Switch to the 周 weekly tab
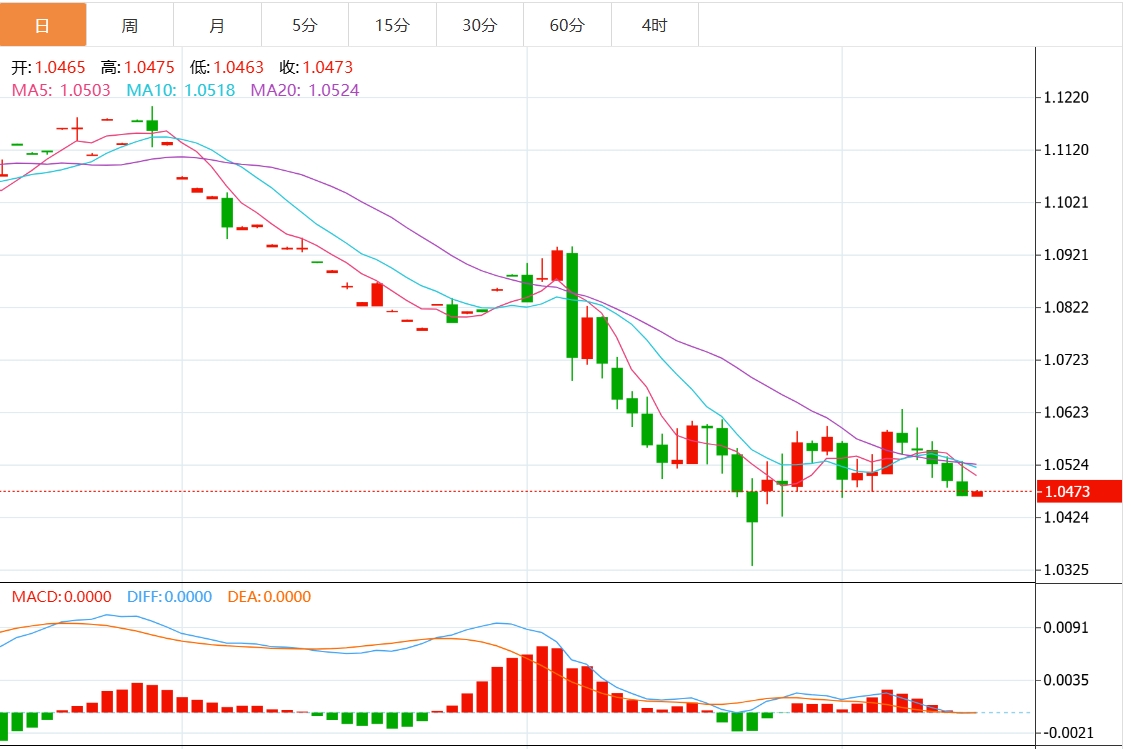1131x749 pixels. click(130, 25)
